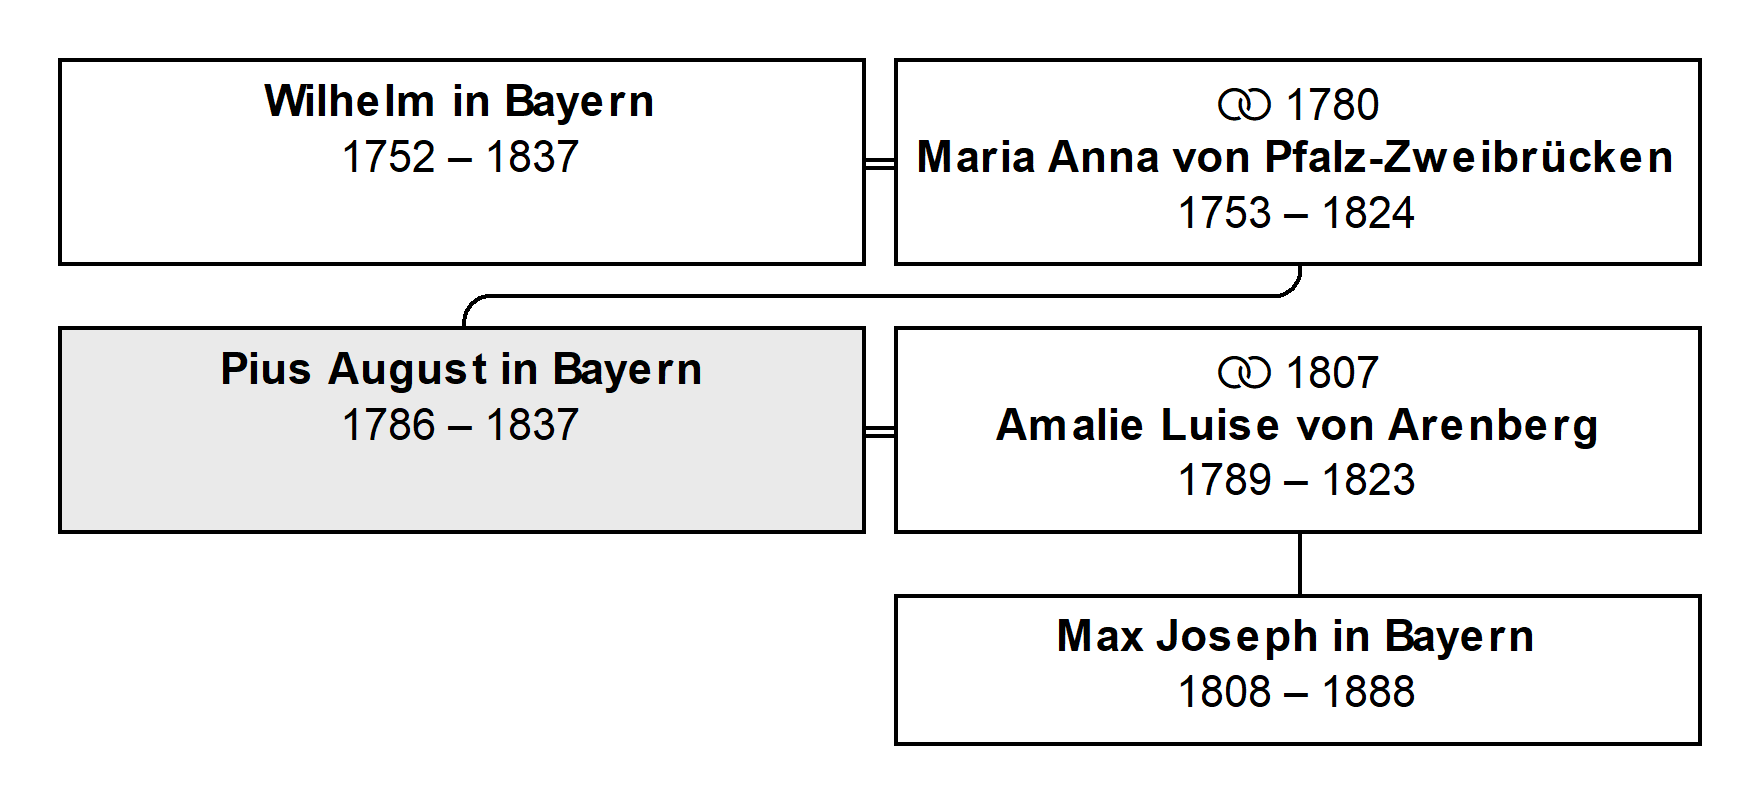
Task: Open Maria Anna von Pfalz-Zweibrücken entry
Action: coord(1296,157)
